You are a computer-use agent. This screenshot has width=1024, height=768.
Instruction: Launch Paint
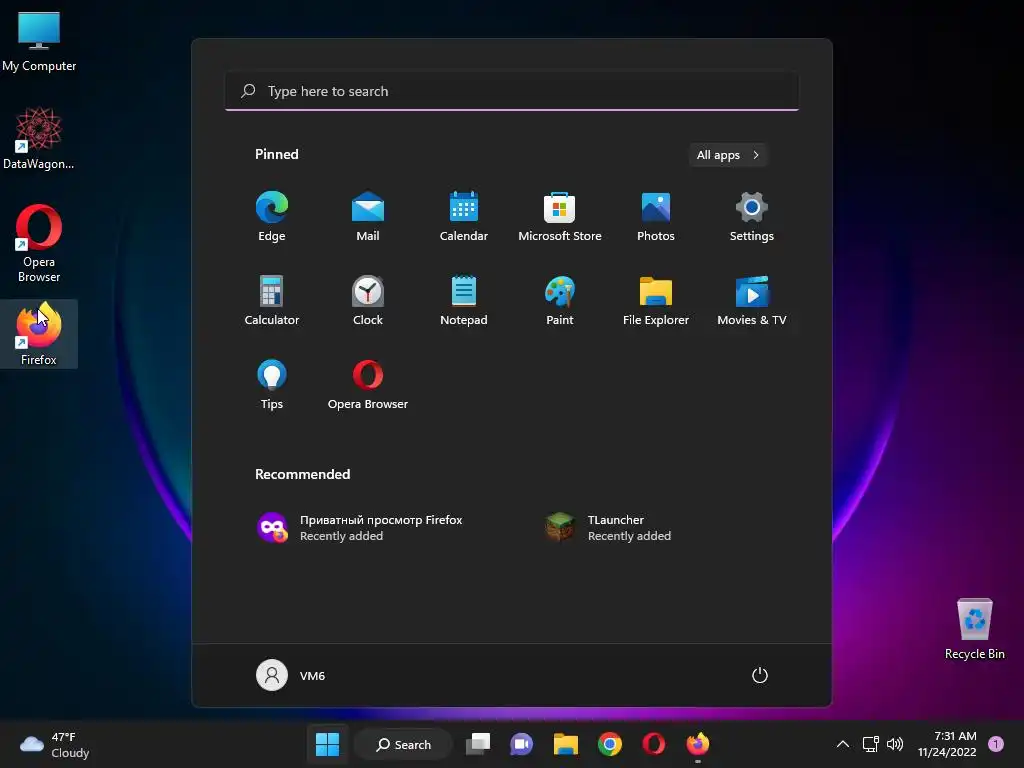tap(560, 300)
